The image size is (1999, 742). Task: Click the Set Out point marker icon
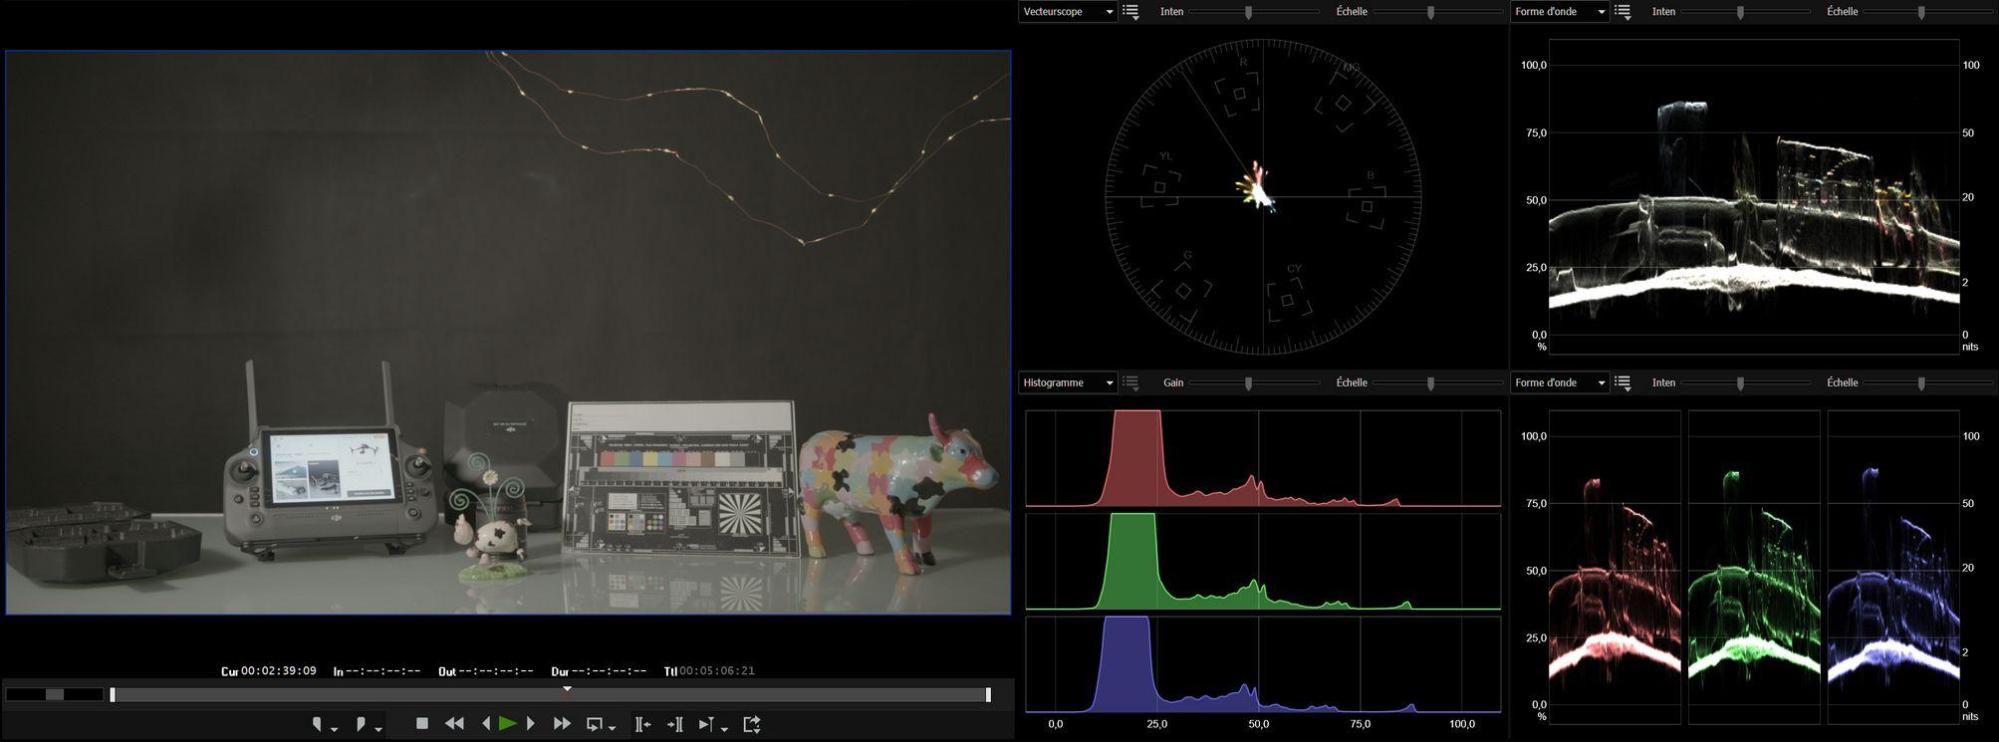(x=362, y=724)
